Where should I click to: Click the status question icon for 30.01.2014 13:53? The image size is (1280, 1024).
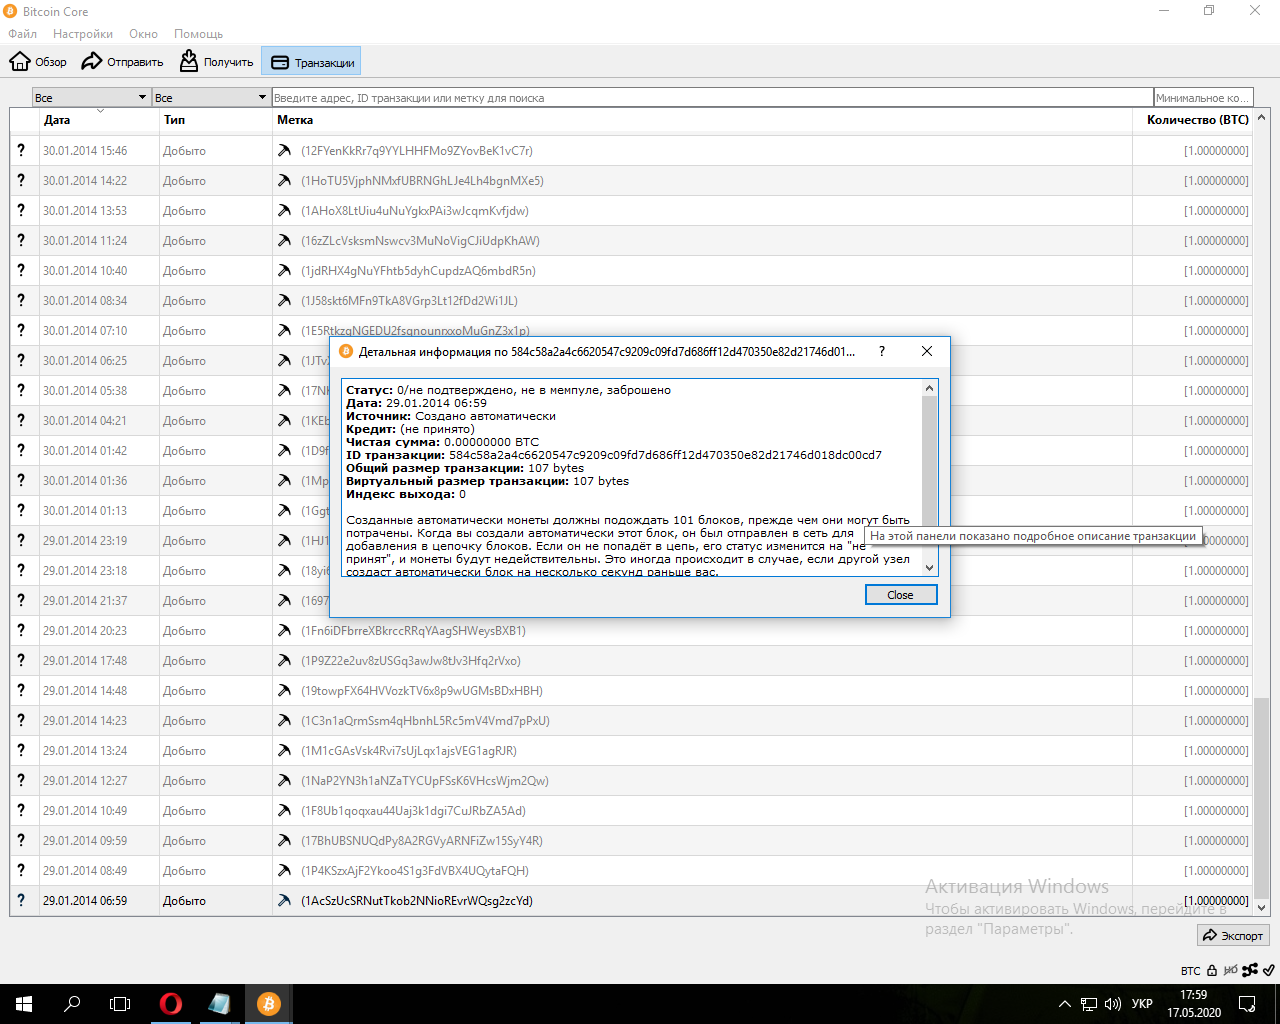21,211
